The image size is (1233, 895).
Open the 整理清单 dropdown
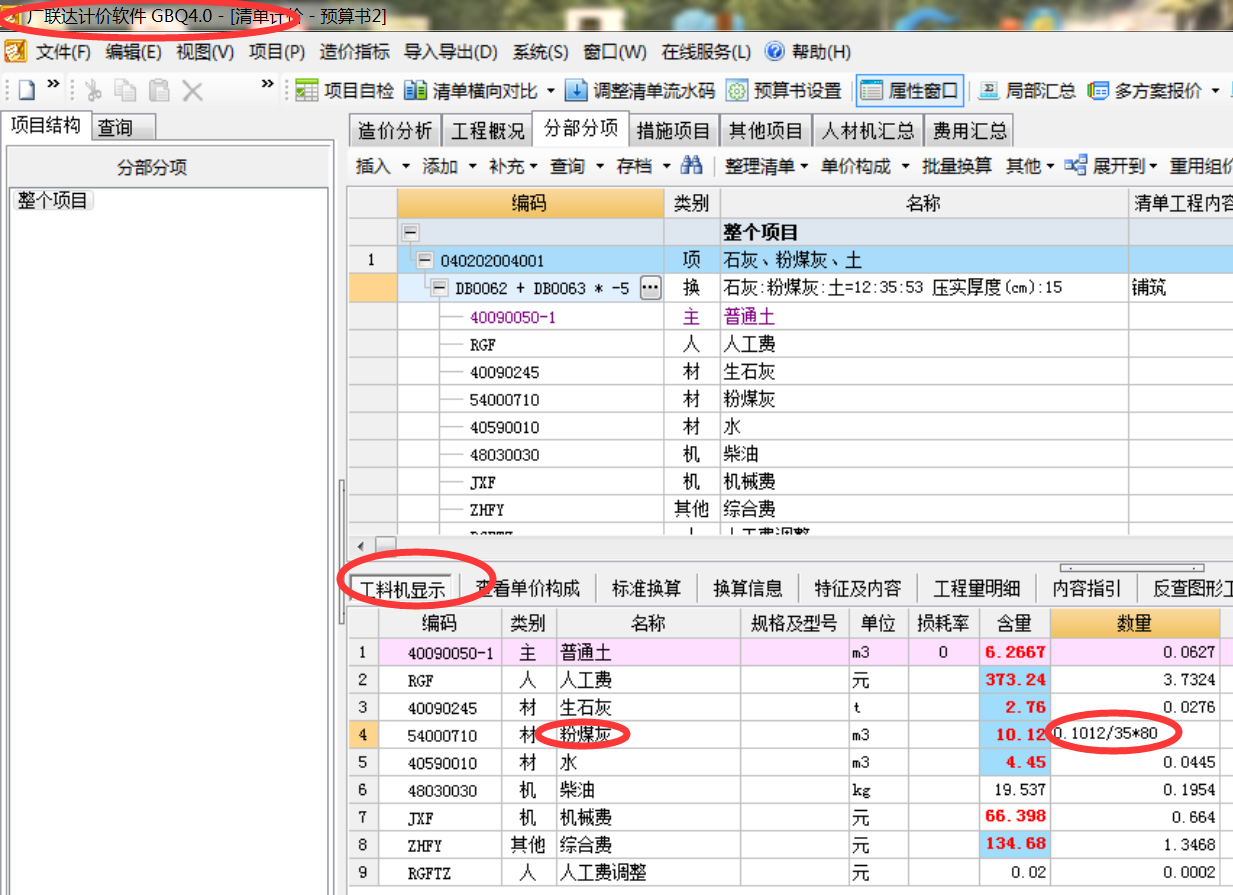coord(803,166)
